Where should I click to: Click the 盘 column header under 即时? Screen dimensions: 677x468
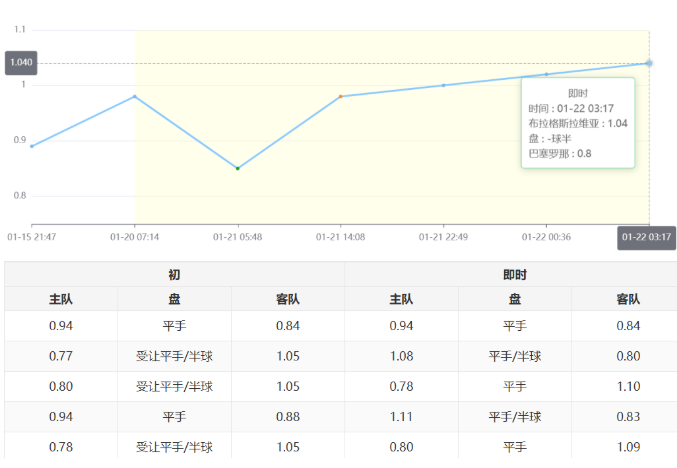514,299
